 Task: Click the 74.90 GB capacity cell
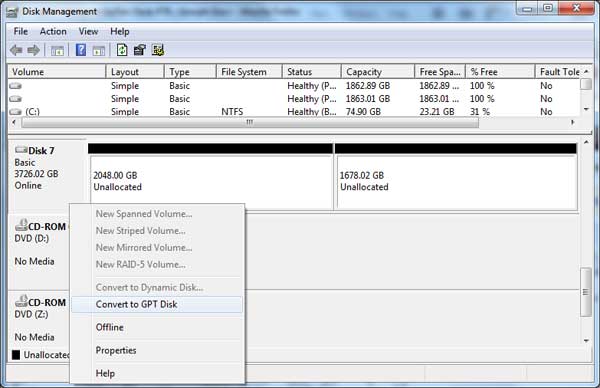[x=363, y=112]
